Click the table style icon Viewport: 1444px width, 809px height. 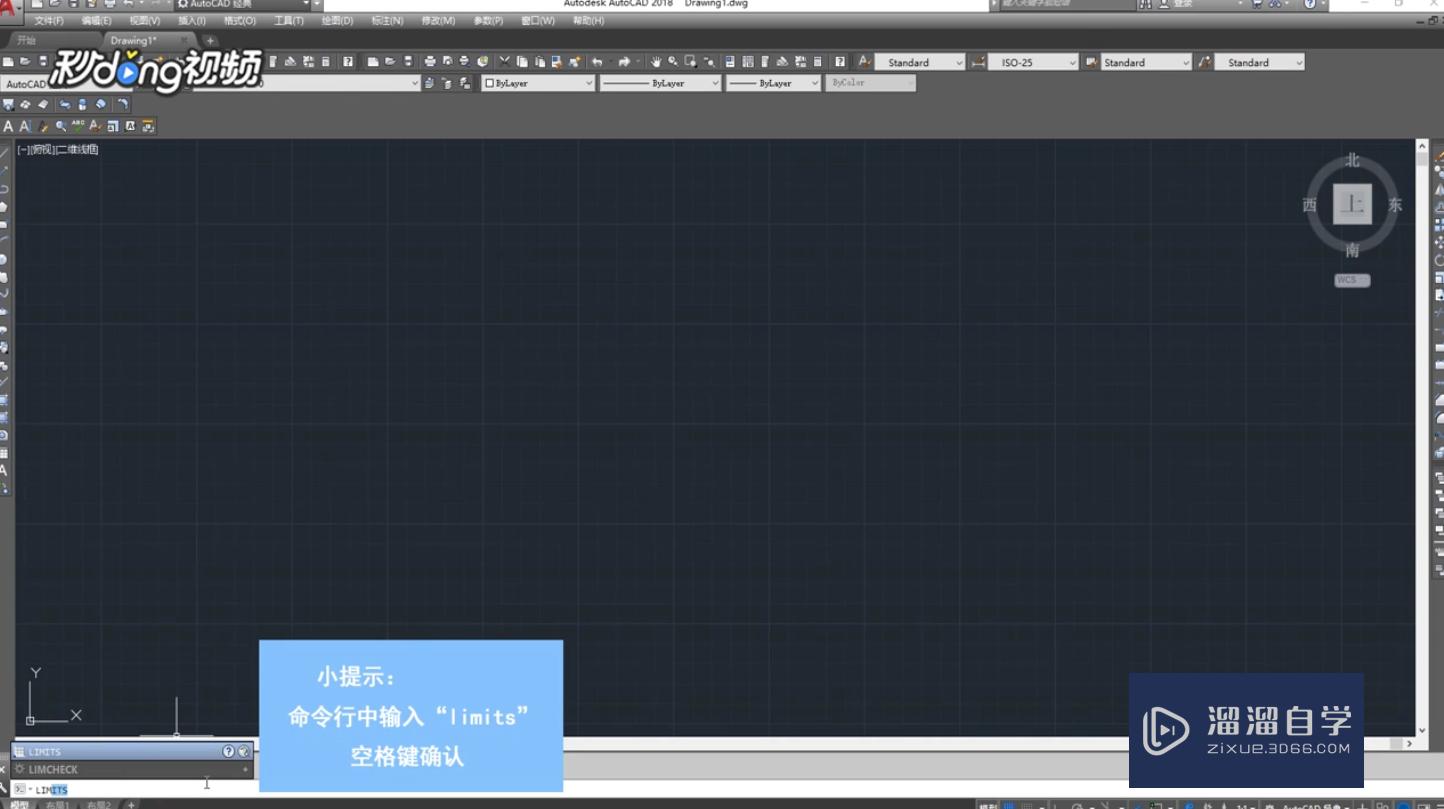pos(1090,62)
